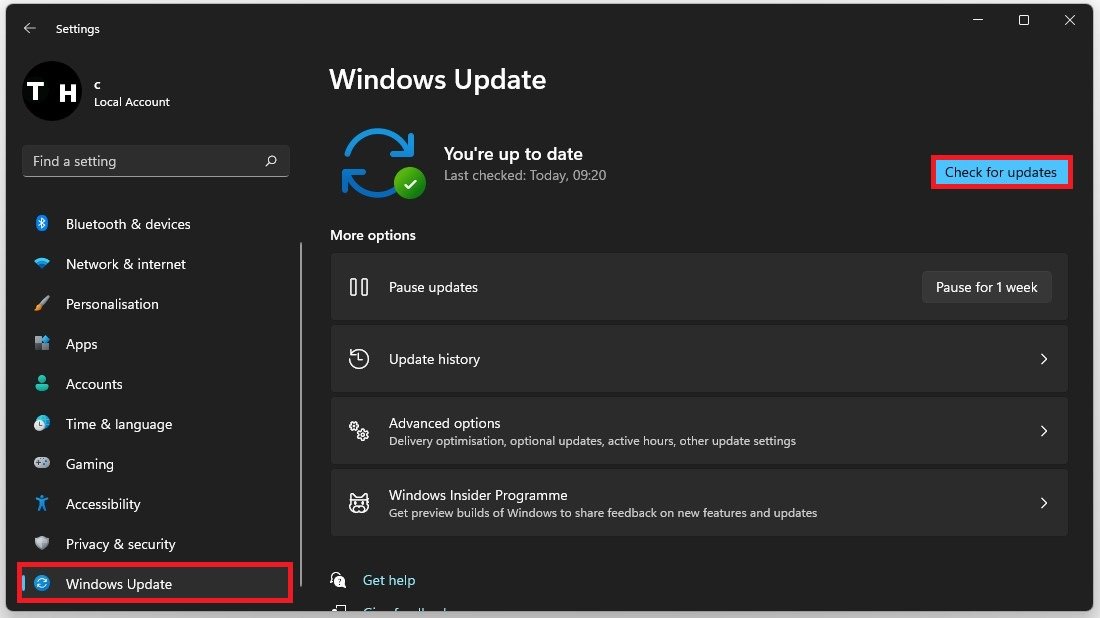The image size is (1100, 618).
Task: Click the pause icon beside Pause updates
Action: [358, 287]
